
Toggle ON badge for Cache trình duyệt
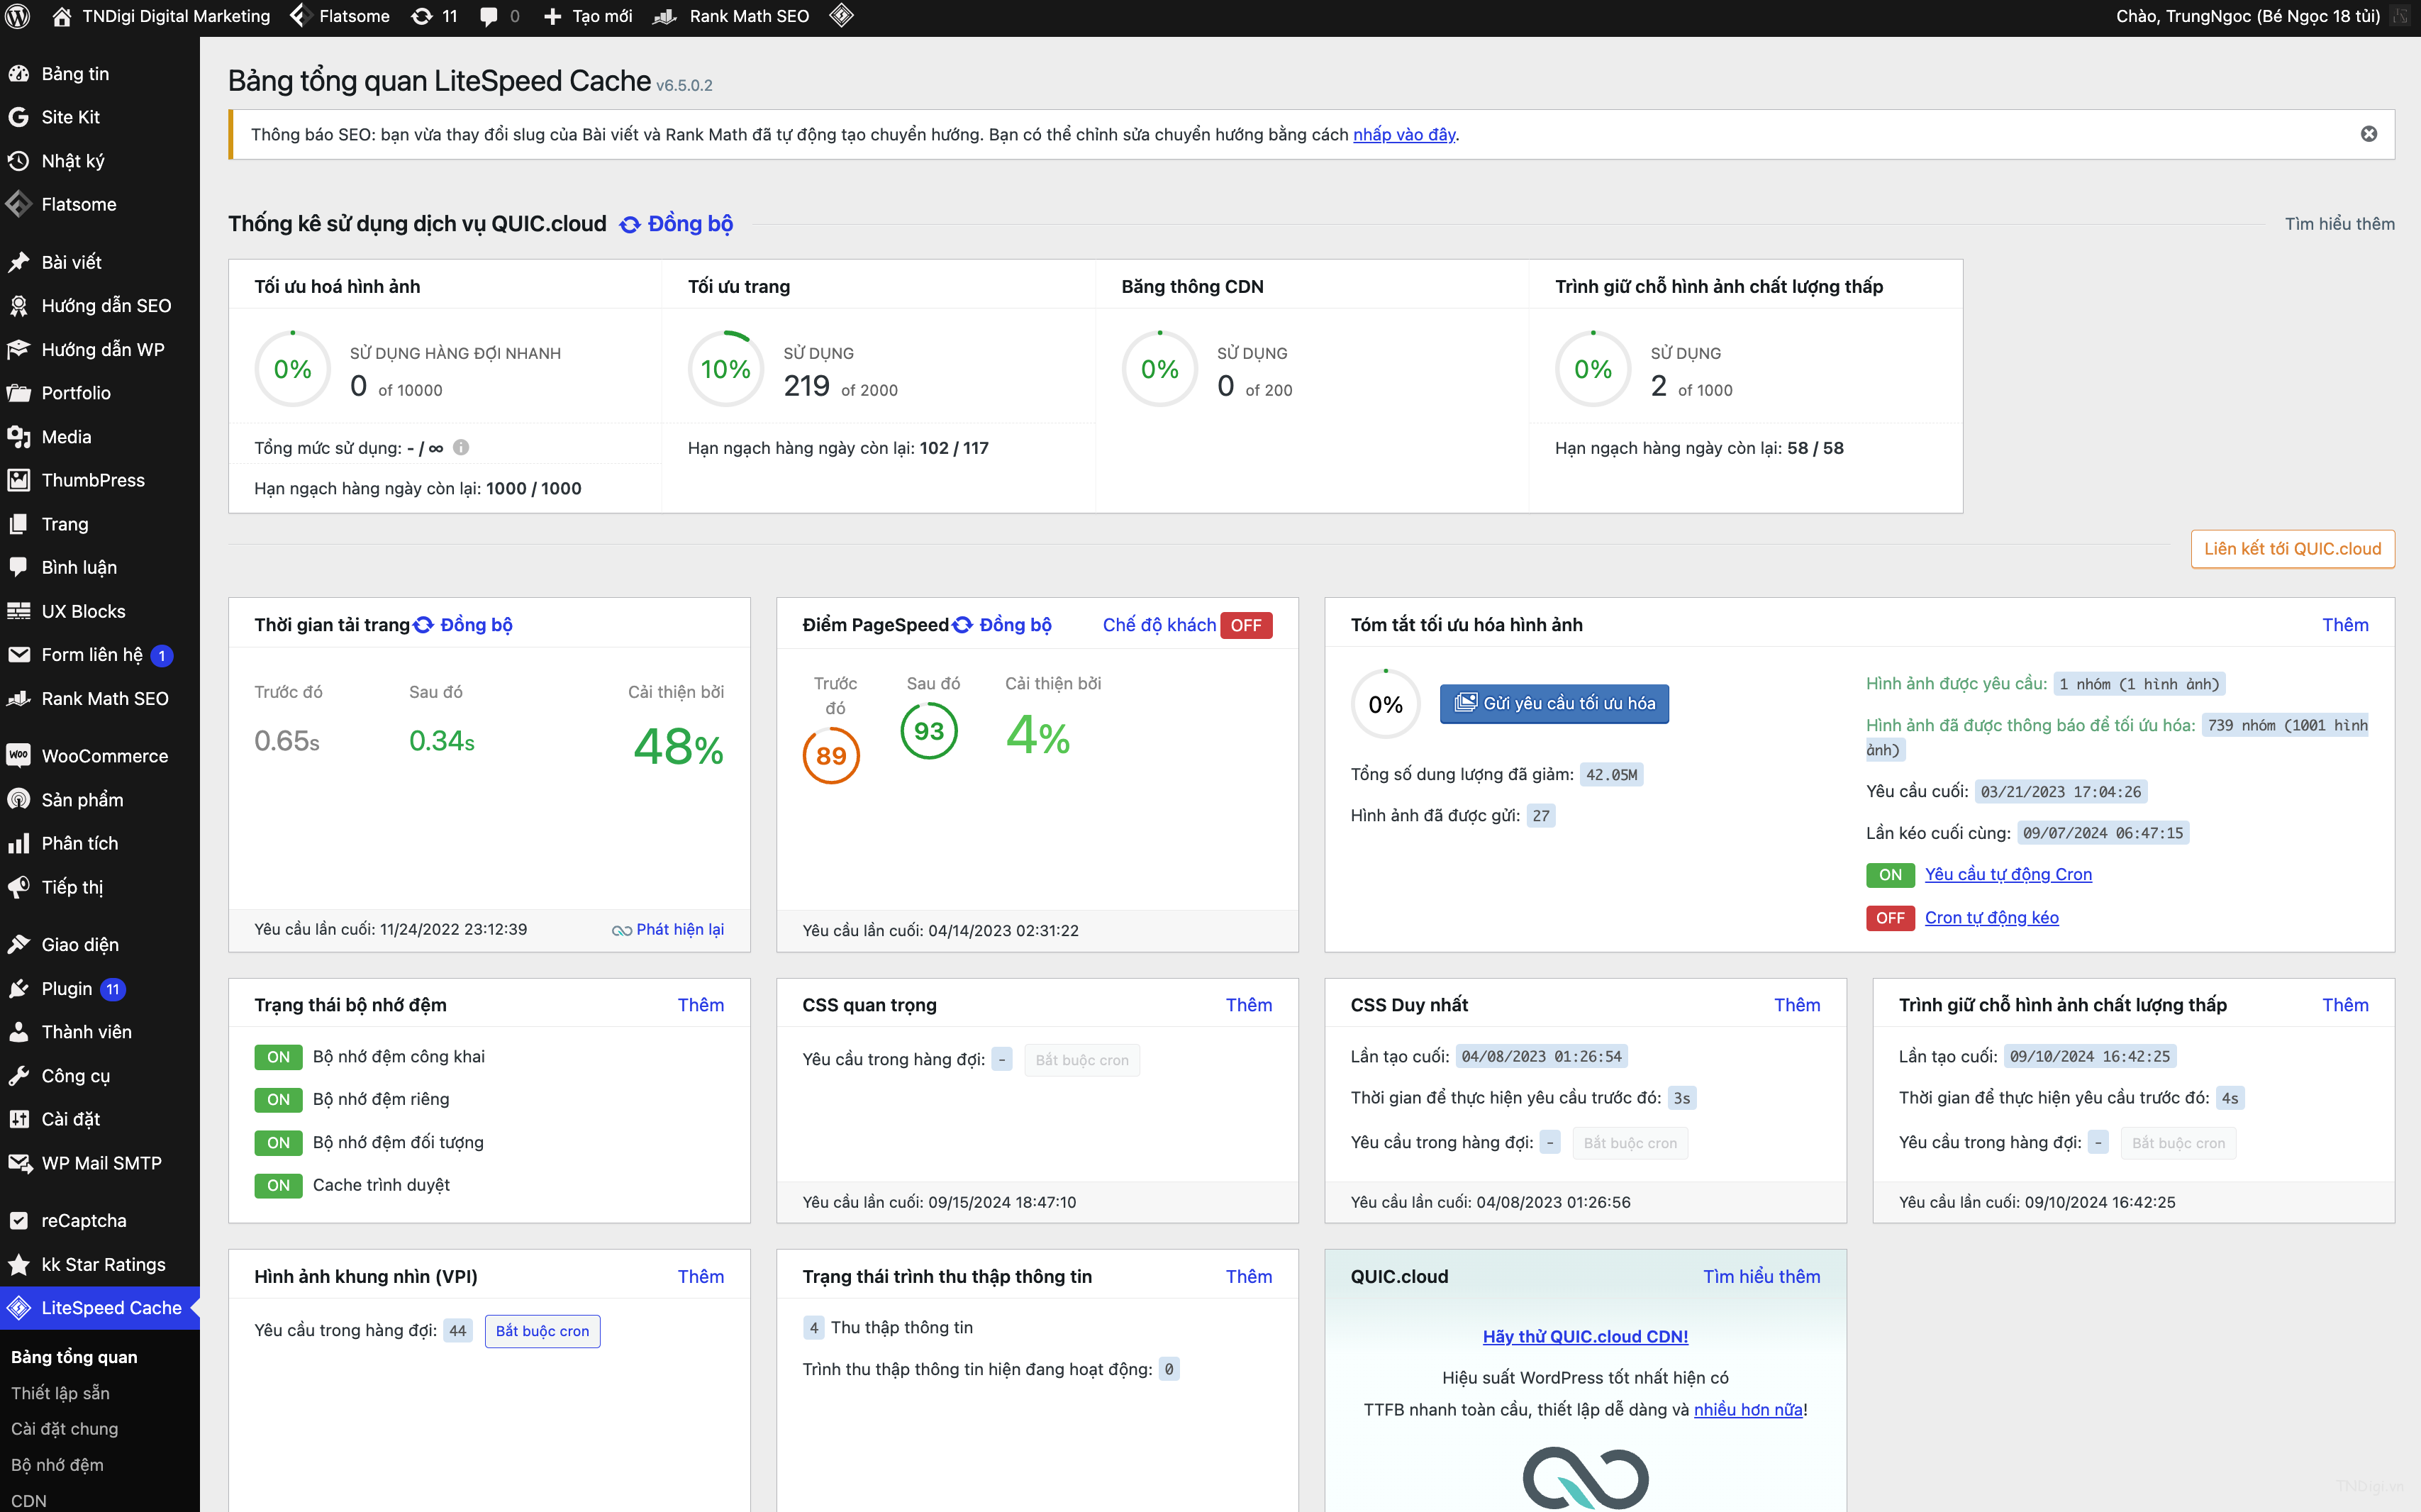point(278,1186)
